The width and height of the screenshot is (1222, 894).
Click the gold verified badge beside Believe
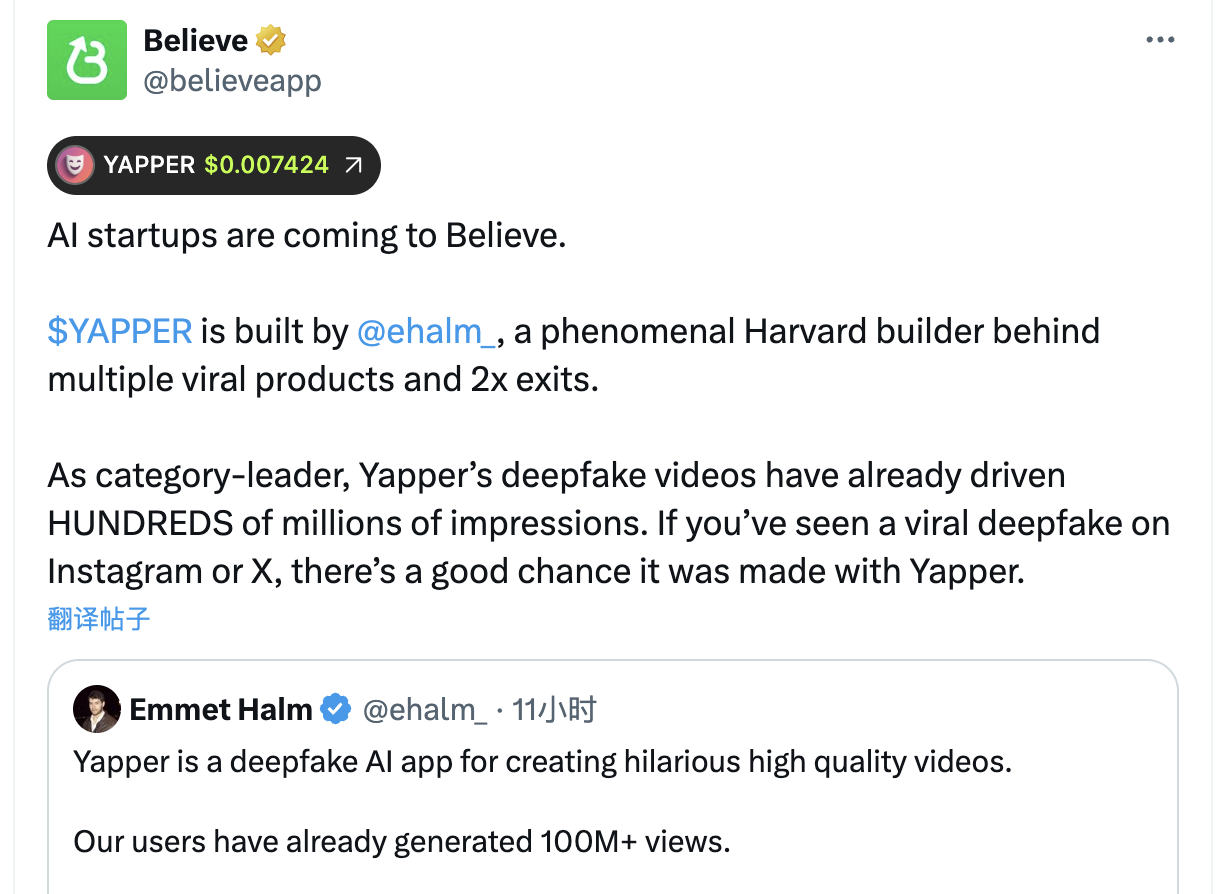coord(271,41)
